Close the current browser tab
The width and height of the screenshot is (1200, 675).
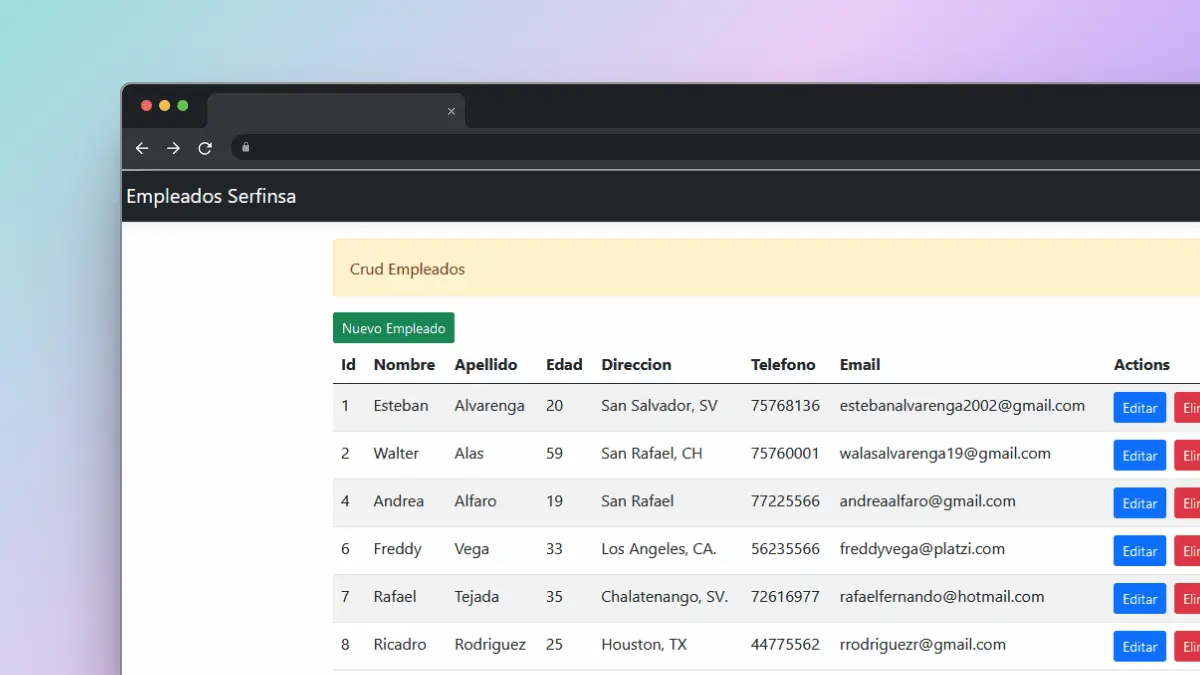click(451, 111)
